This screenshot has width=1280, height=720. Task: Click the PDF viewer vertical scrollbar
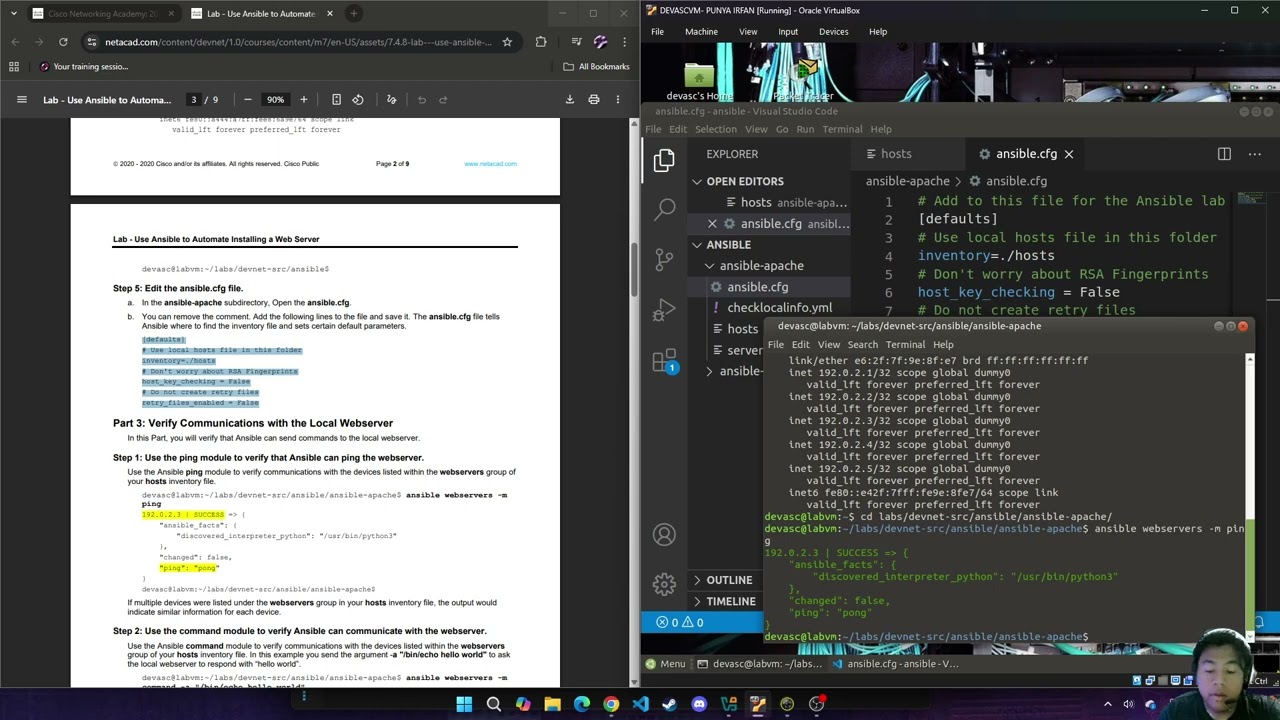click(633, 269)
